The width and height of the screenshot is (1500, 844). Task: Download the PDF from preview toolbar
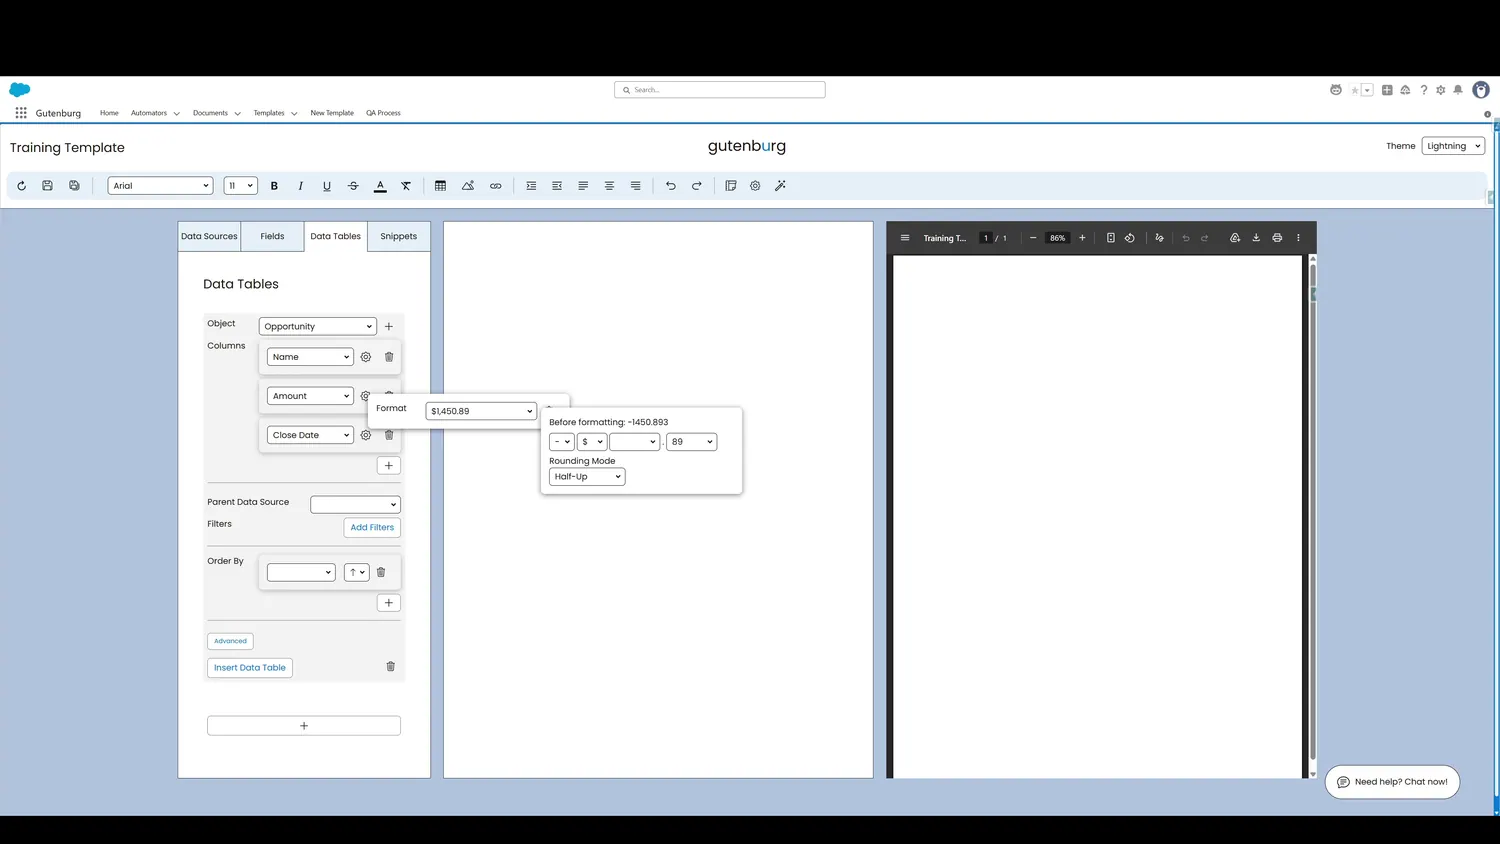1256,238
